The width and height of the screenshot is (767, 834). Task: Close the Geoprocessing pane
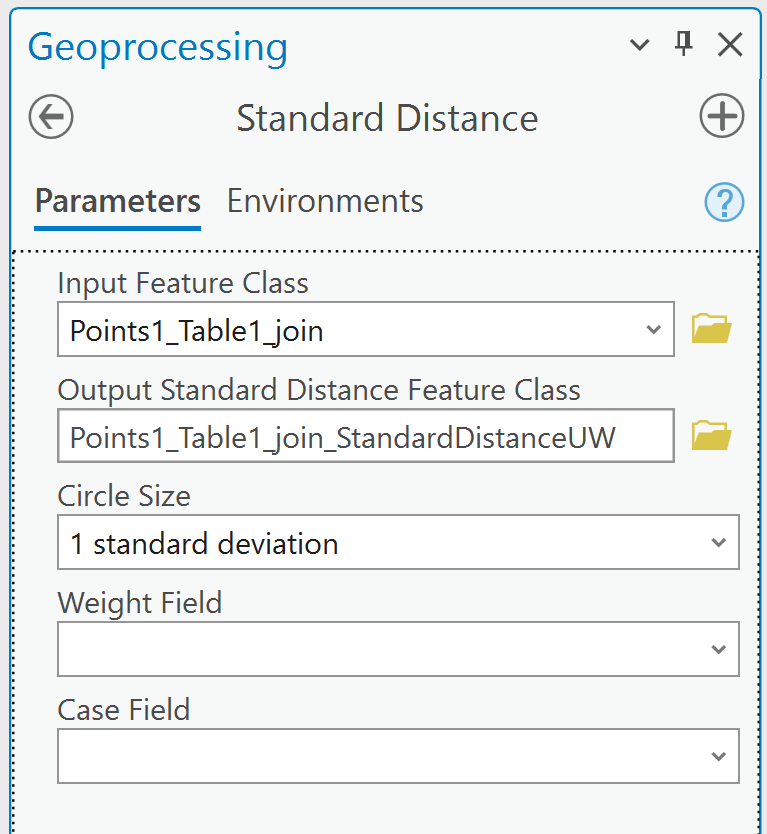pyautogui.click(x=730, y=44)
